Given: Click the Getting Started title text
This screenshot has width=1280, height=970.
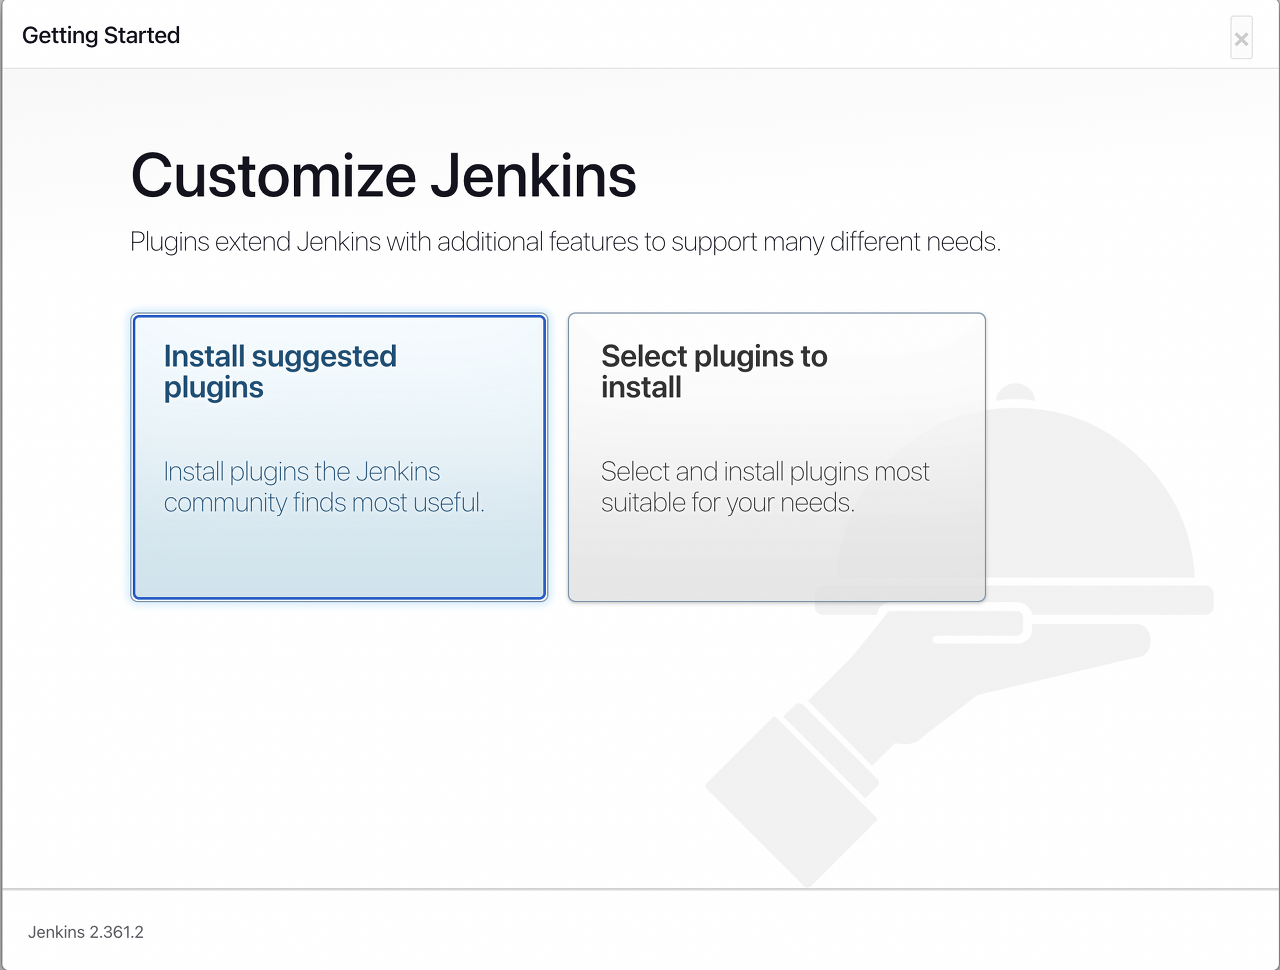Looking at the screenshot, I should [101, 35].
